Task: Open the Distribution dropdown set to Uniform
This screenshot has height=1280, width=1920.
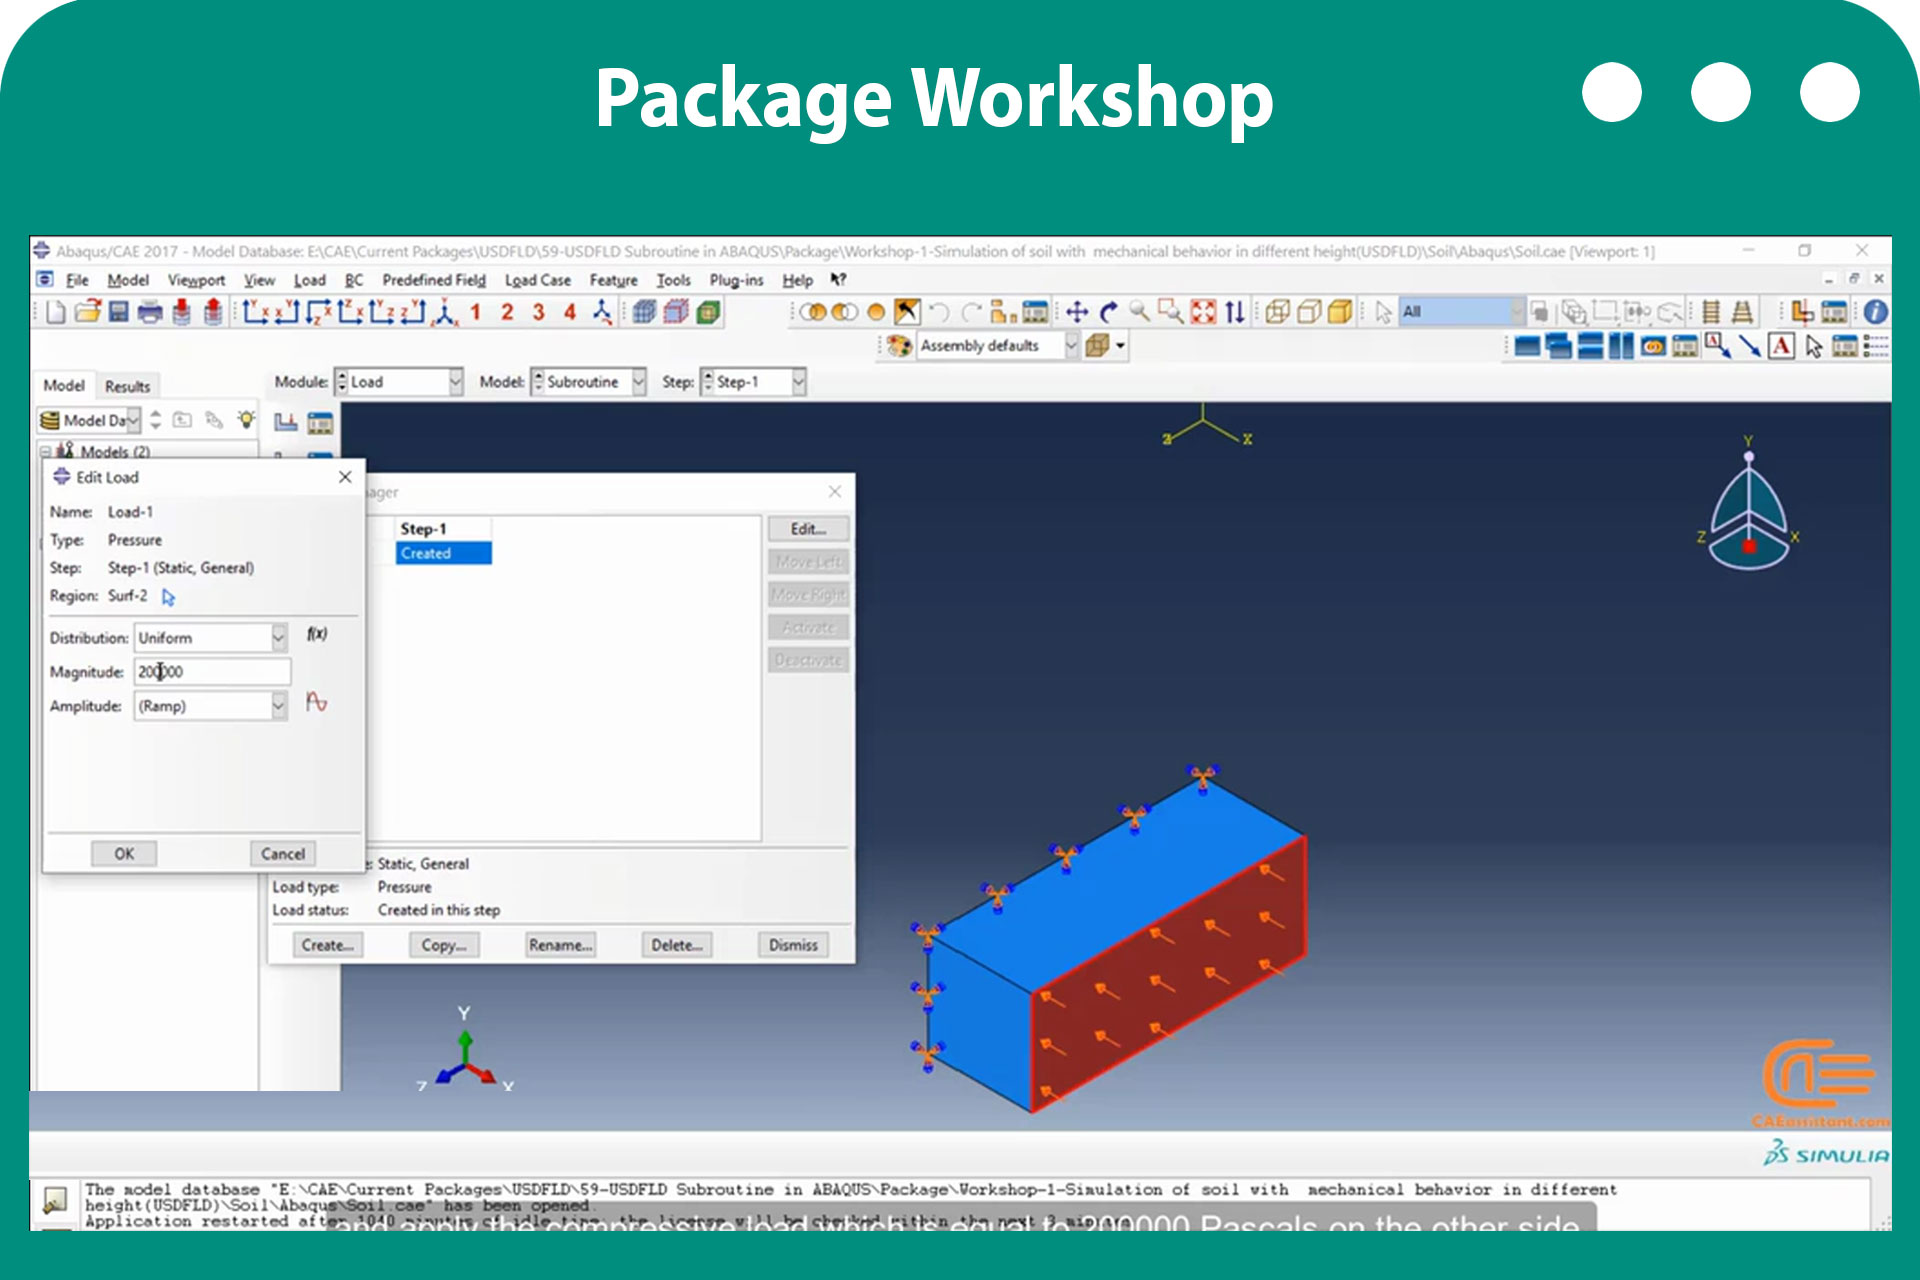Action: point(211,638)
